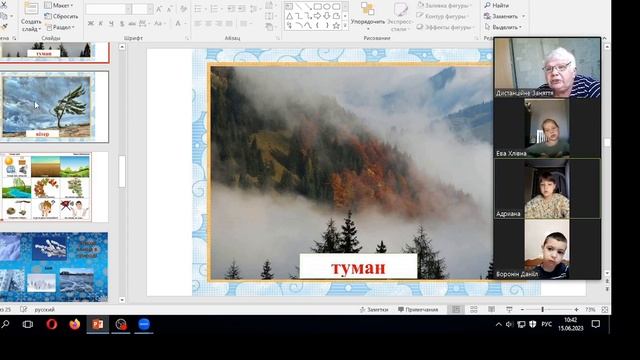Click the русский language indicator
640x360 pixels.
(44, 310)
